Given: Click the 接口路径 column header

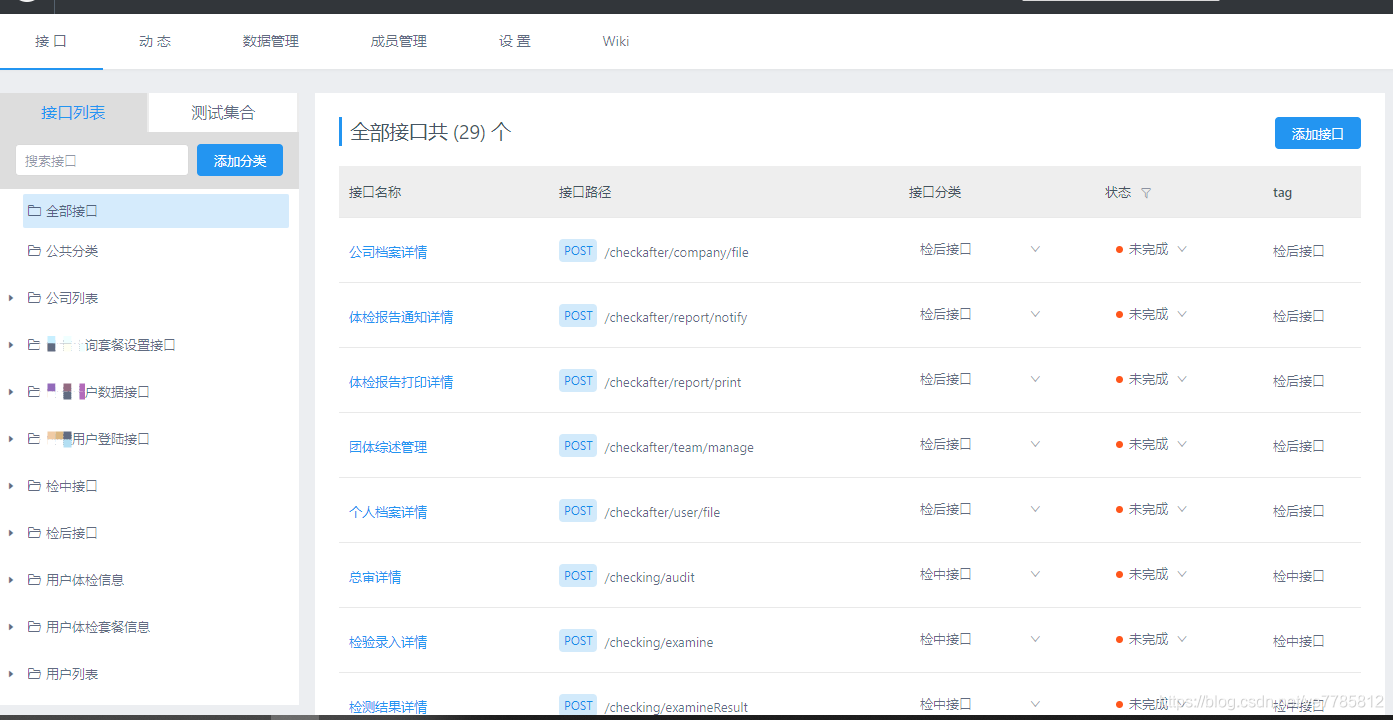Looking at the screenshot, I should pyautogui.click(x=585, y=192).
